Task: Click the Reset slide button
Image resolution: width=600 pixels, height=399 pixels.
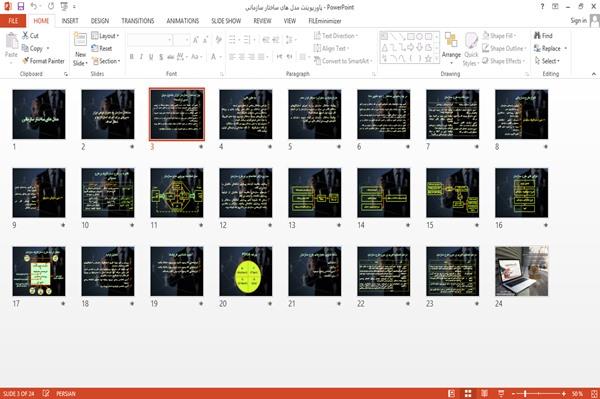Action: tap(102, 48)
